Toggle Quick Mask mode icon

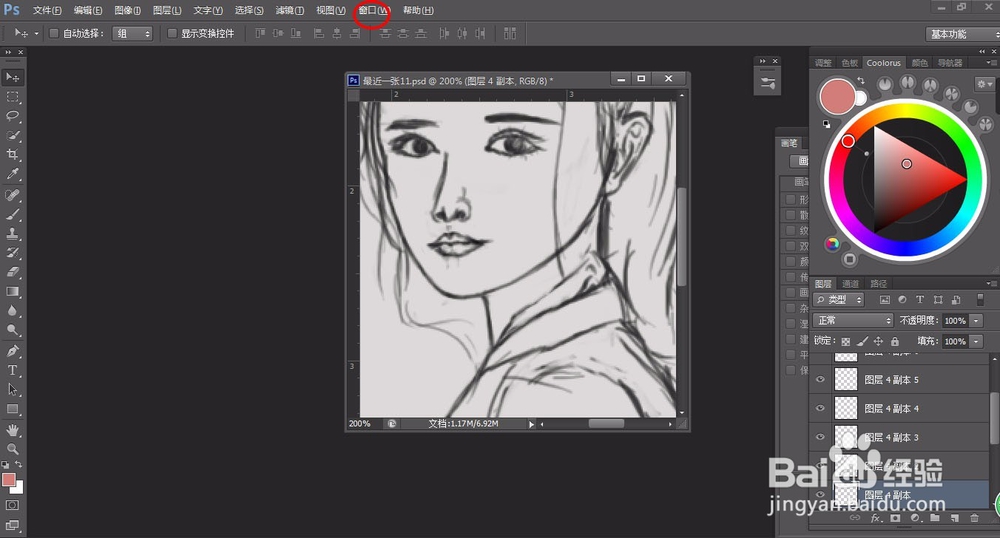tap(12, 505)
